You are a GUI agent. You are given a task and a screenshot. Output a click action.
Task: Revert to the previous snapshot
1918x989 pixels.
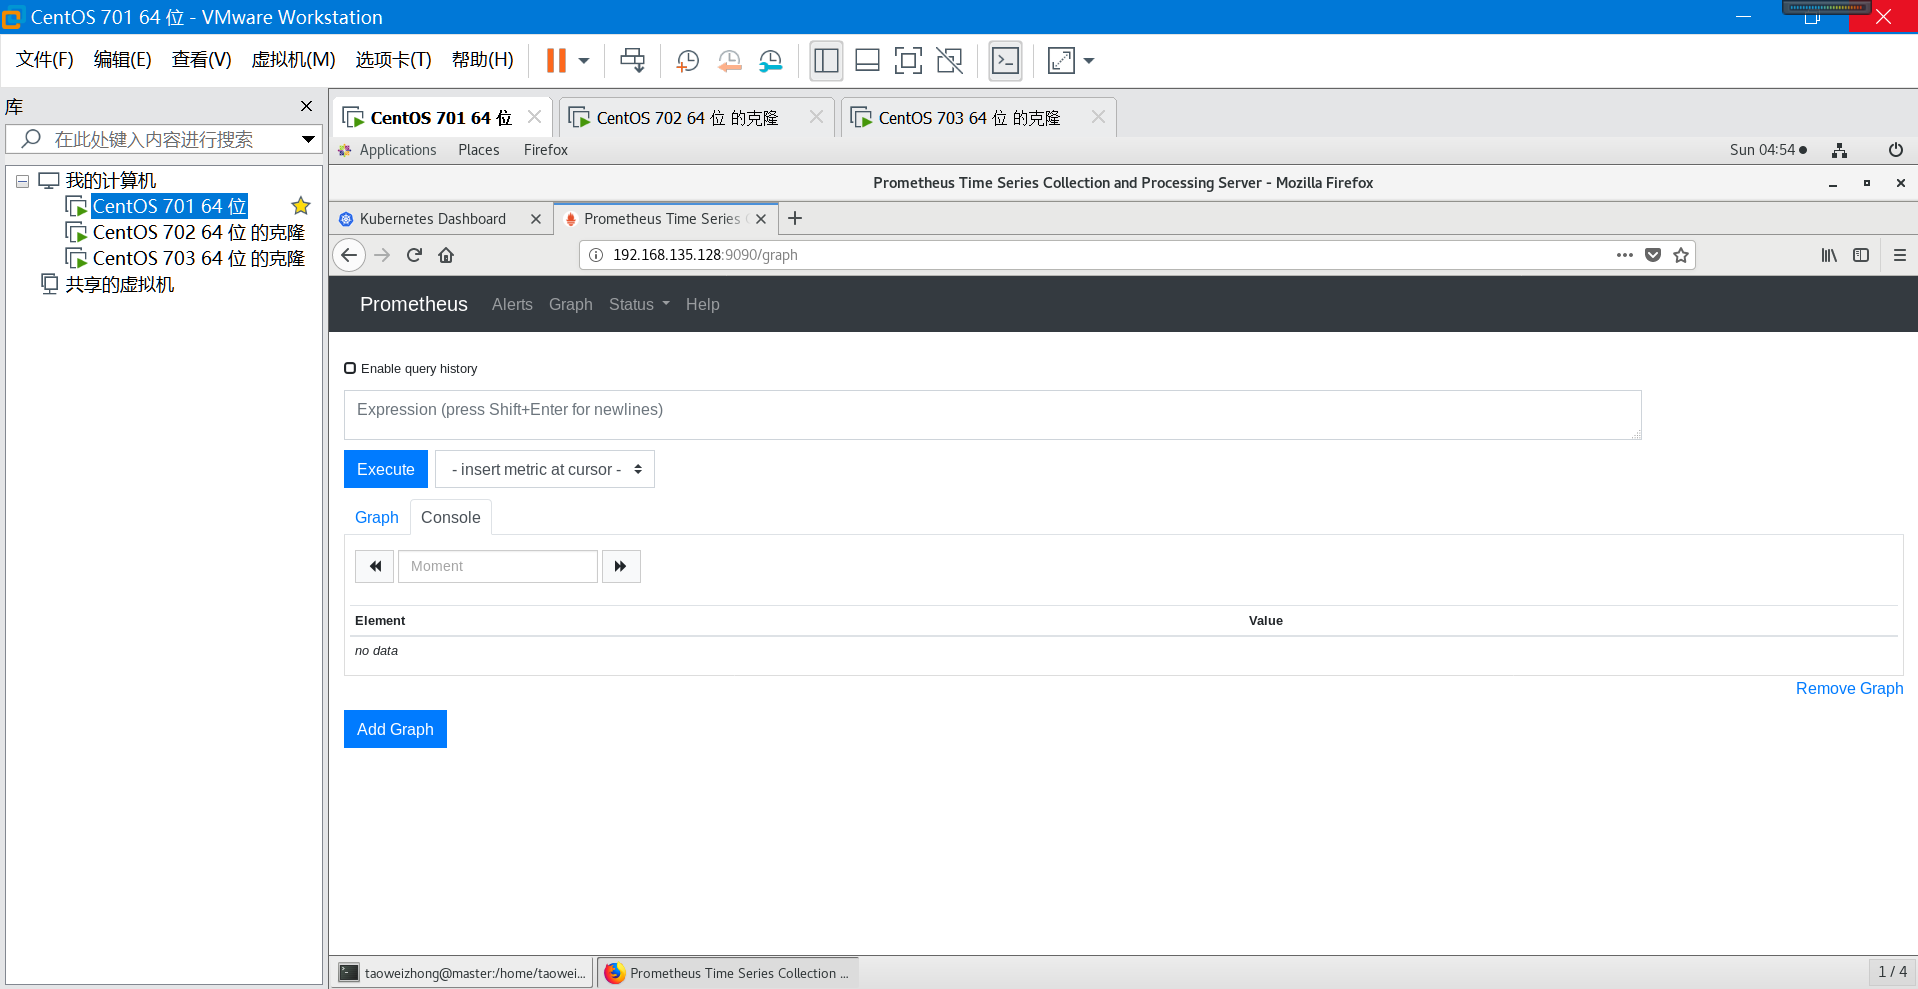pyautogui.click(x=729, y=61)
